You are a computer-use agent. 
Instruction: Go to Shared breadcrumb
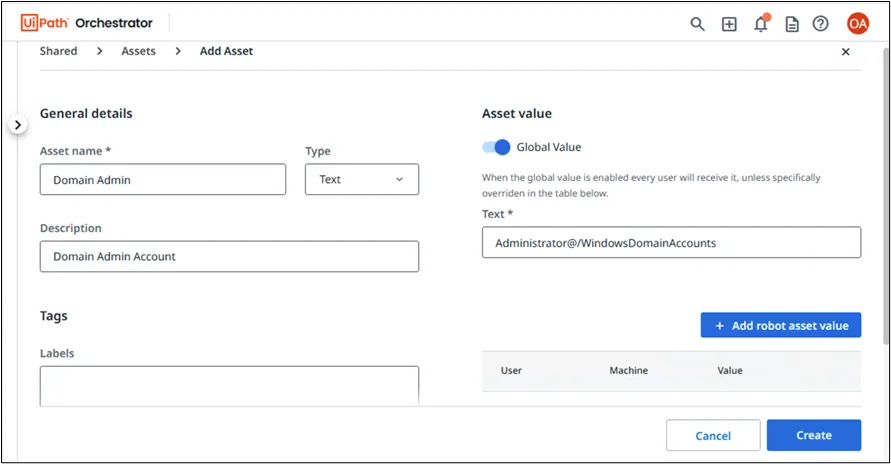(59, 51)
